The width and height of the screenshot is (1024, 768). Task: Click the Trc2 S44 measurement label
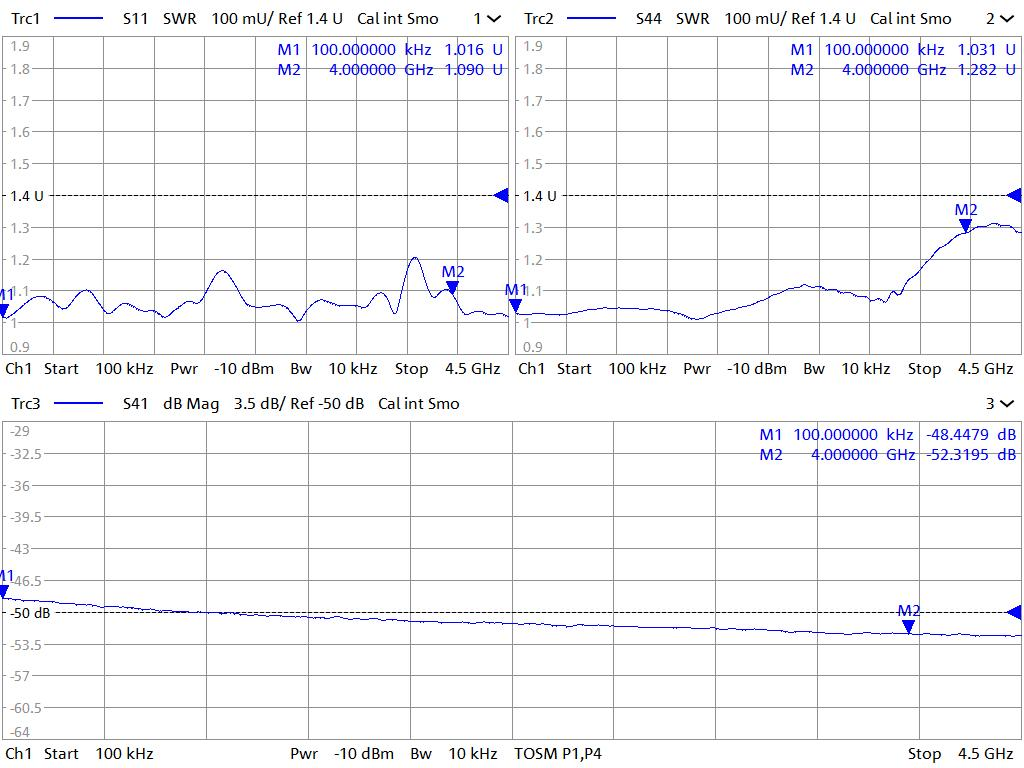point(648,19)
